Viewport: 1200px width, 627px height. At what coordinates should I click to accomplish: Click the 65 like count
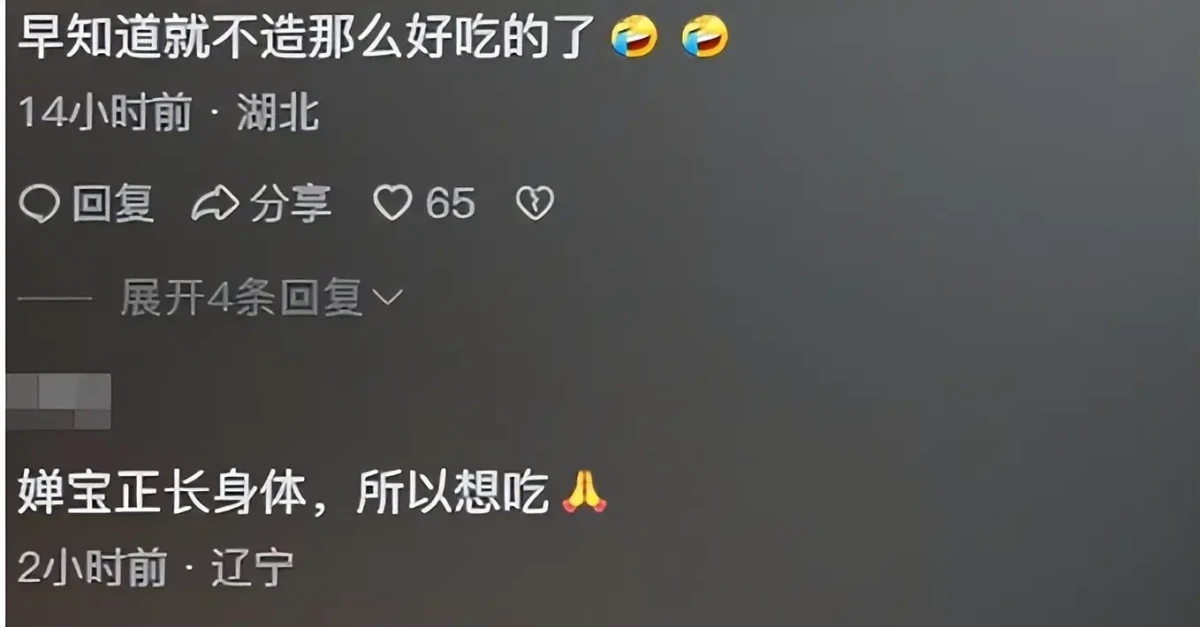tap(450, 204)
